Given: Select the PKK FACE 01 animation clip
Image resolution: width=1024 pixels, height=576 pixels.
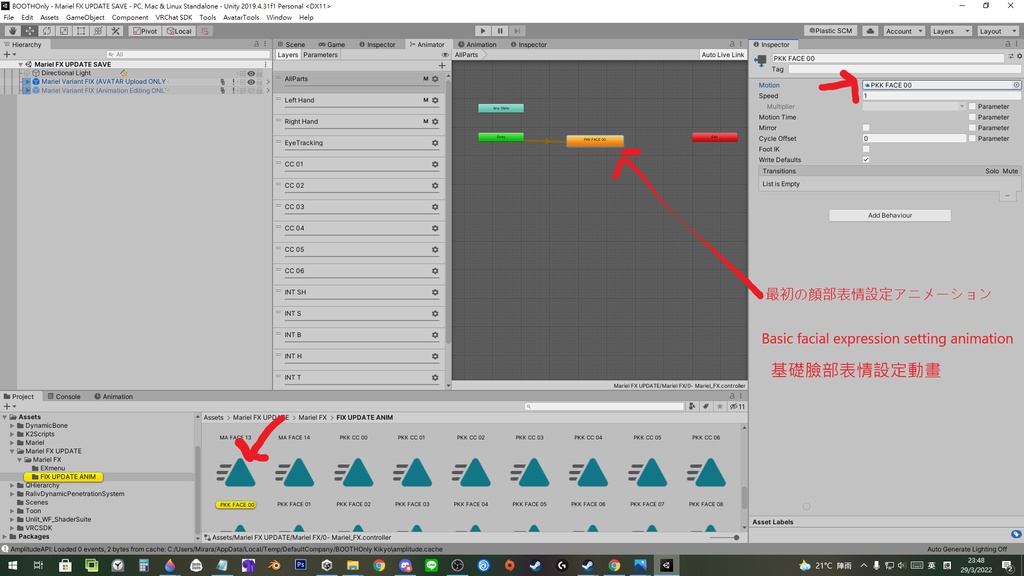Looking at the screenshot, I should tap(294, 480).
